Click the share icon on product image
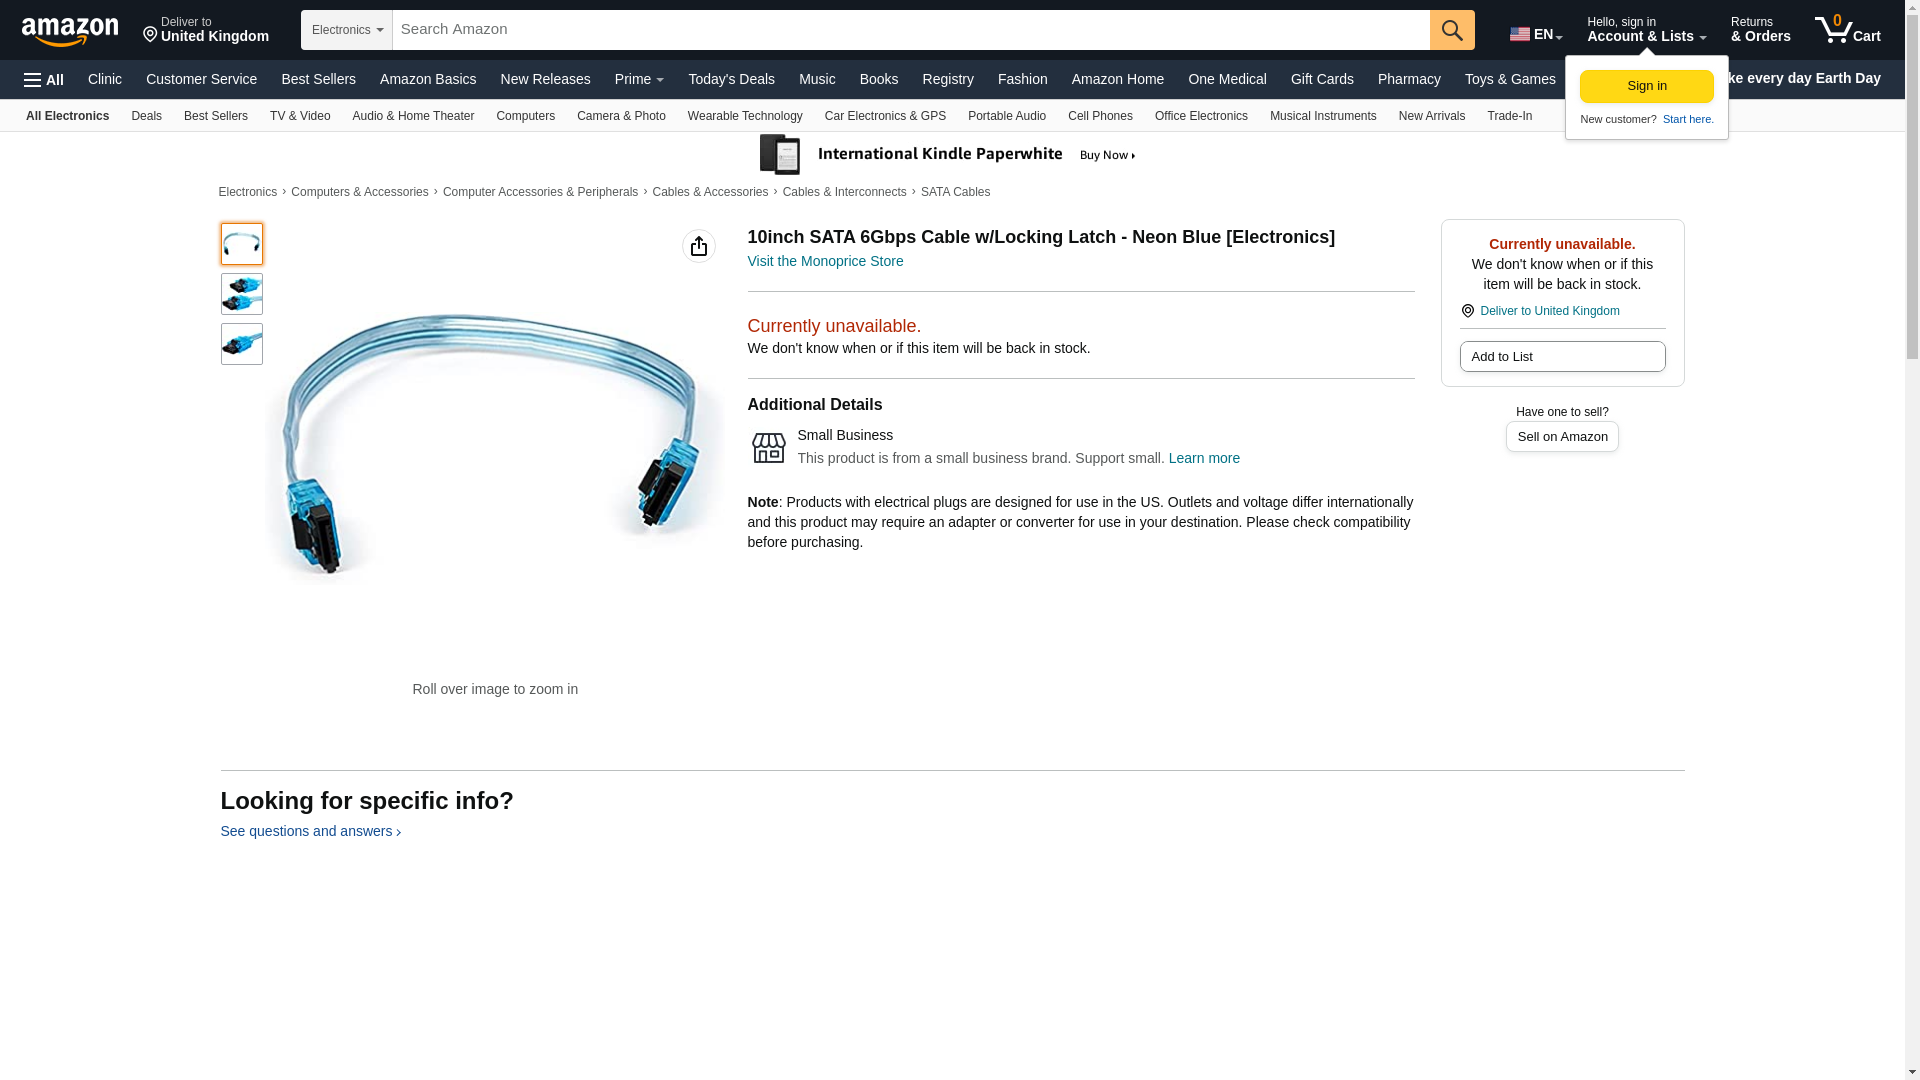This screenshot has width=1920, height=1080. click(x=699, y=246)
